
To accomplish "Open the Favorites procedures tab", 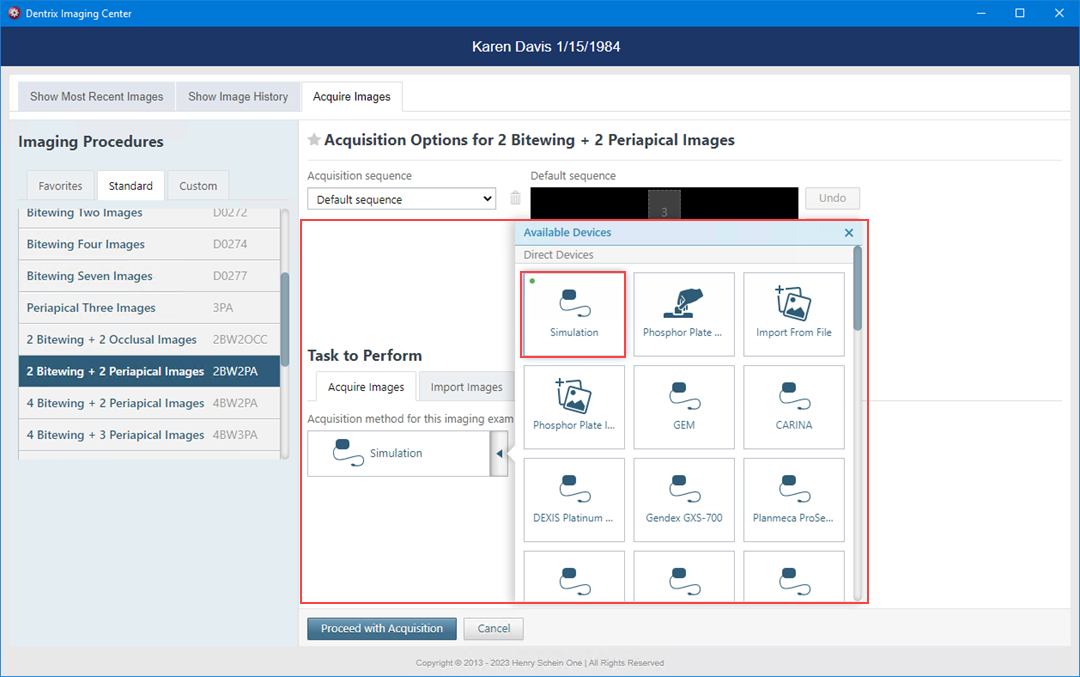I will [x=61, y=186].
